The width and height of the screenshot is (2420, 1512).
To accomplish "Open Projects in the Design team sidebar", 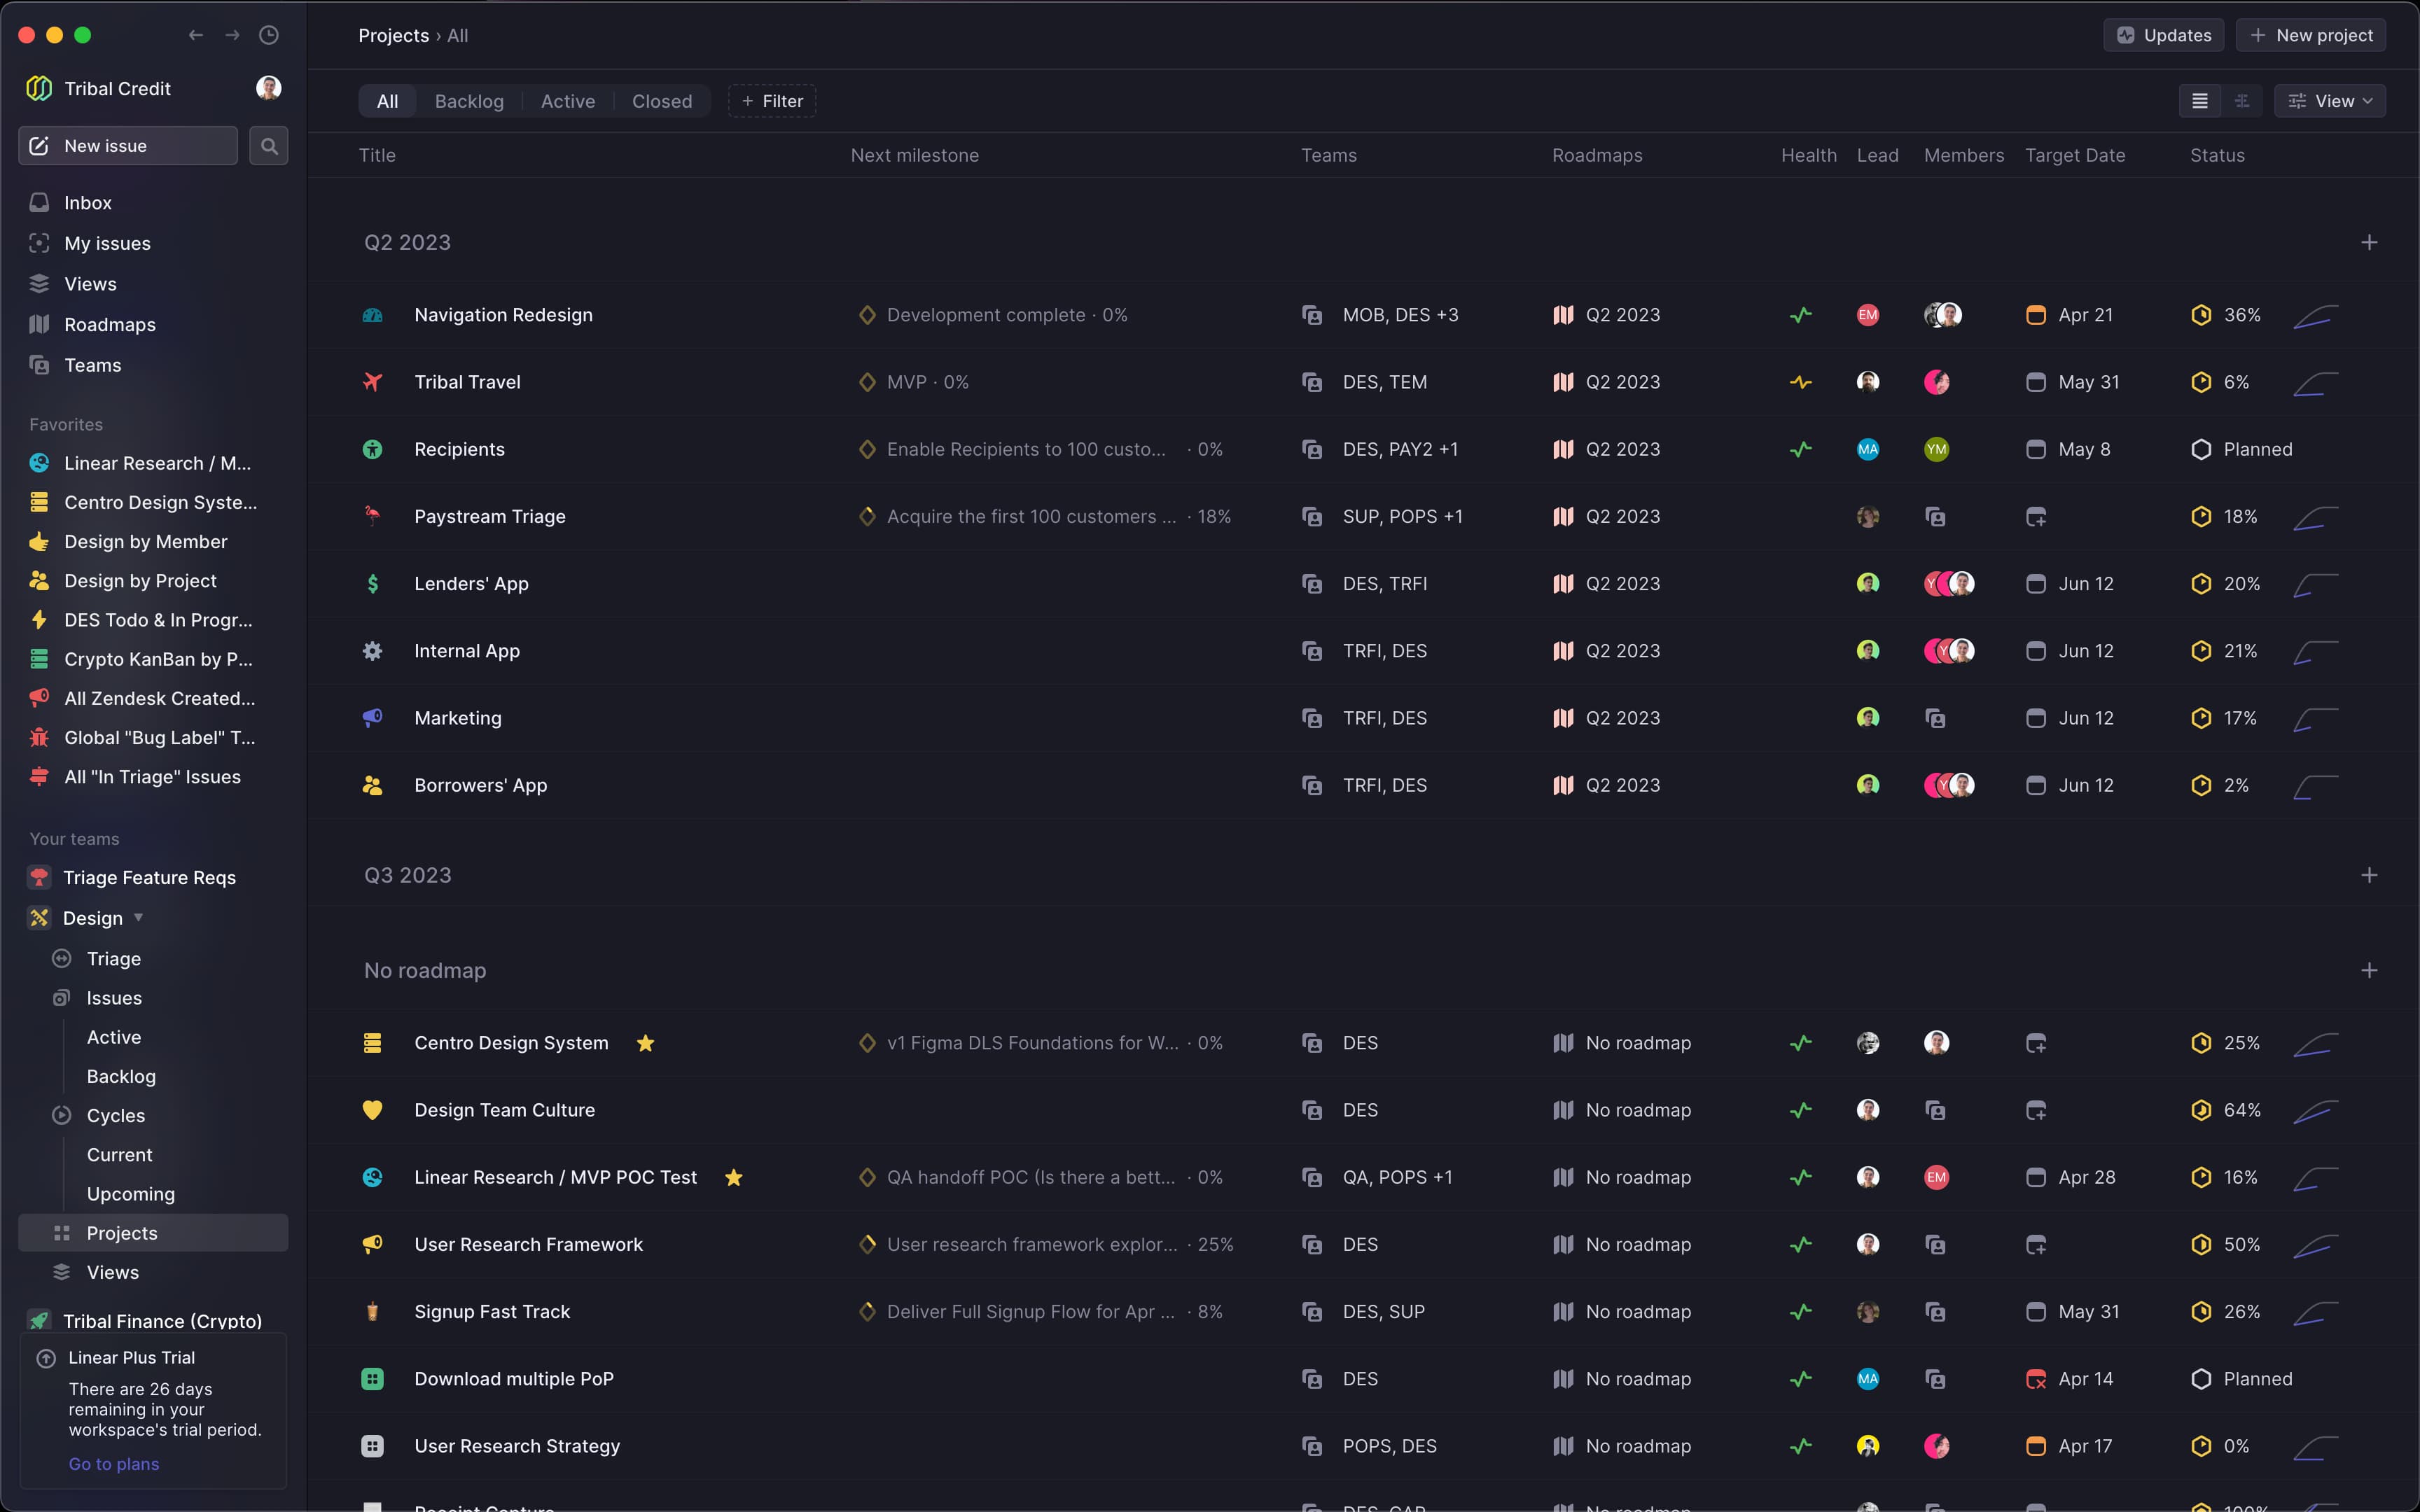I will (x=153, y=1233).
